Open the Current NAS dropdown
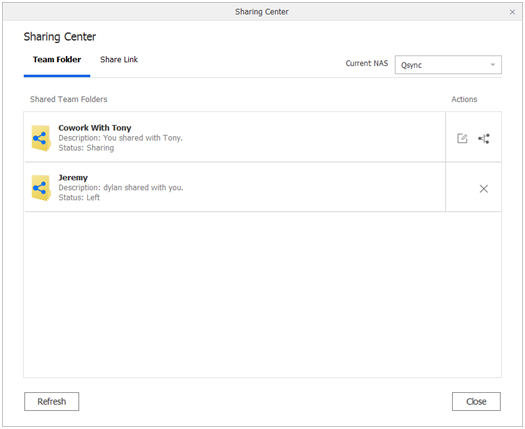525x429 pixels. pos(448,65)
